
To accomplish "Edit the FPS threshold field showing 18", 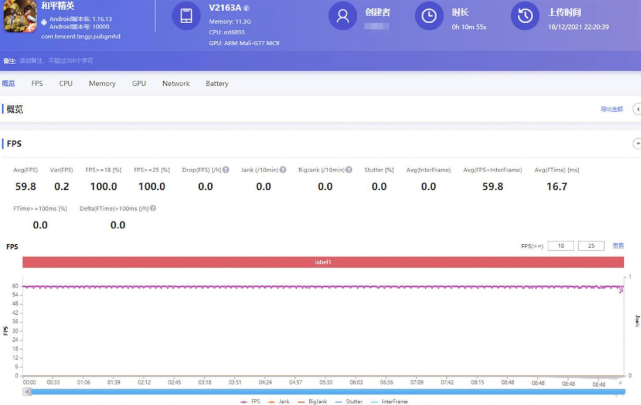I will (561, 245).
